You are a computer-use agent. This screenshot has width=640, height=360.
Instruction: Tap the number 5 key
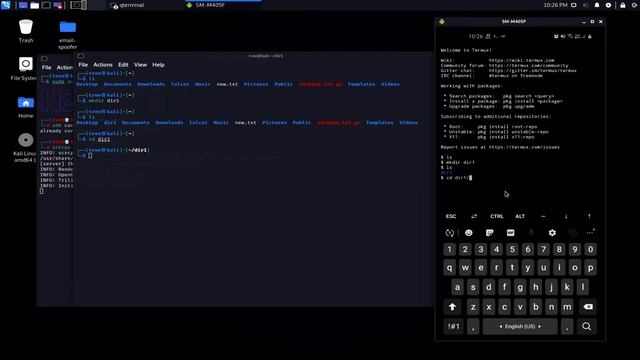(512, 249)
